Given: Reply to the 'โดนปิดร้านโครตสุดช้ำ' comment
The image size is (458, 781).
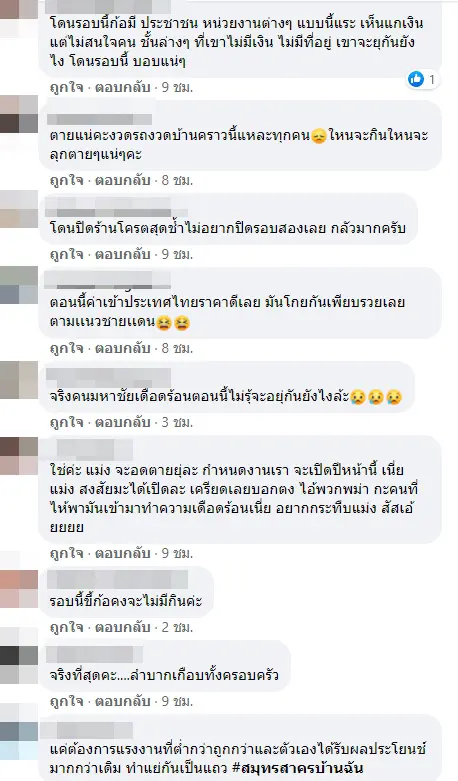Looking at the screenshot, I should 122,255.
